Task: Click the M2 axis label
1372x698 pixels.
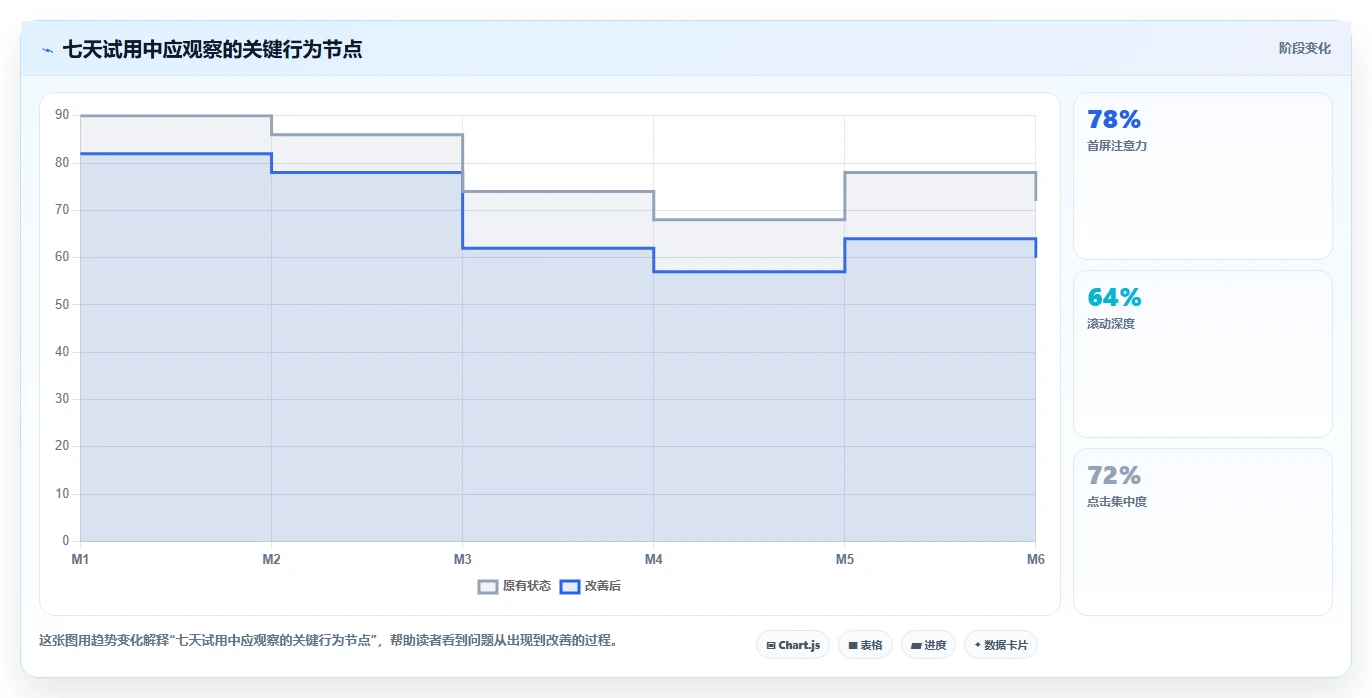Action: (x=271, y=559)
